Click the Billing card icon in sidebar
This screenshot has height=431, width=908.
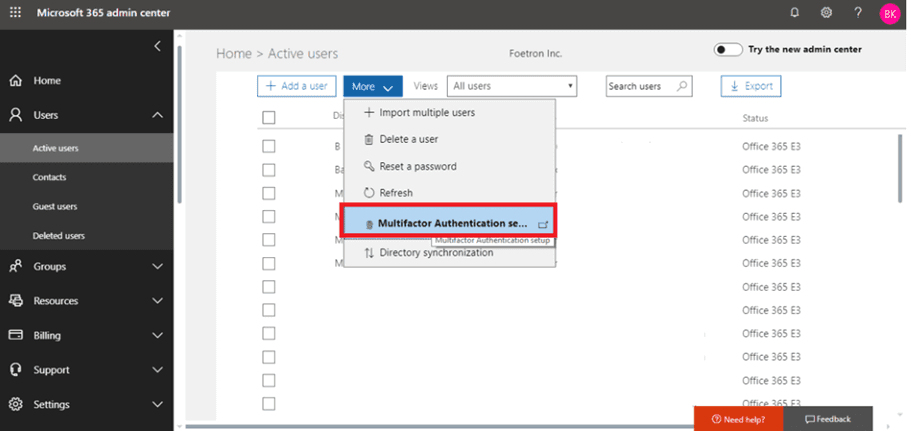[x=16, y=335]
